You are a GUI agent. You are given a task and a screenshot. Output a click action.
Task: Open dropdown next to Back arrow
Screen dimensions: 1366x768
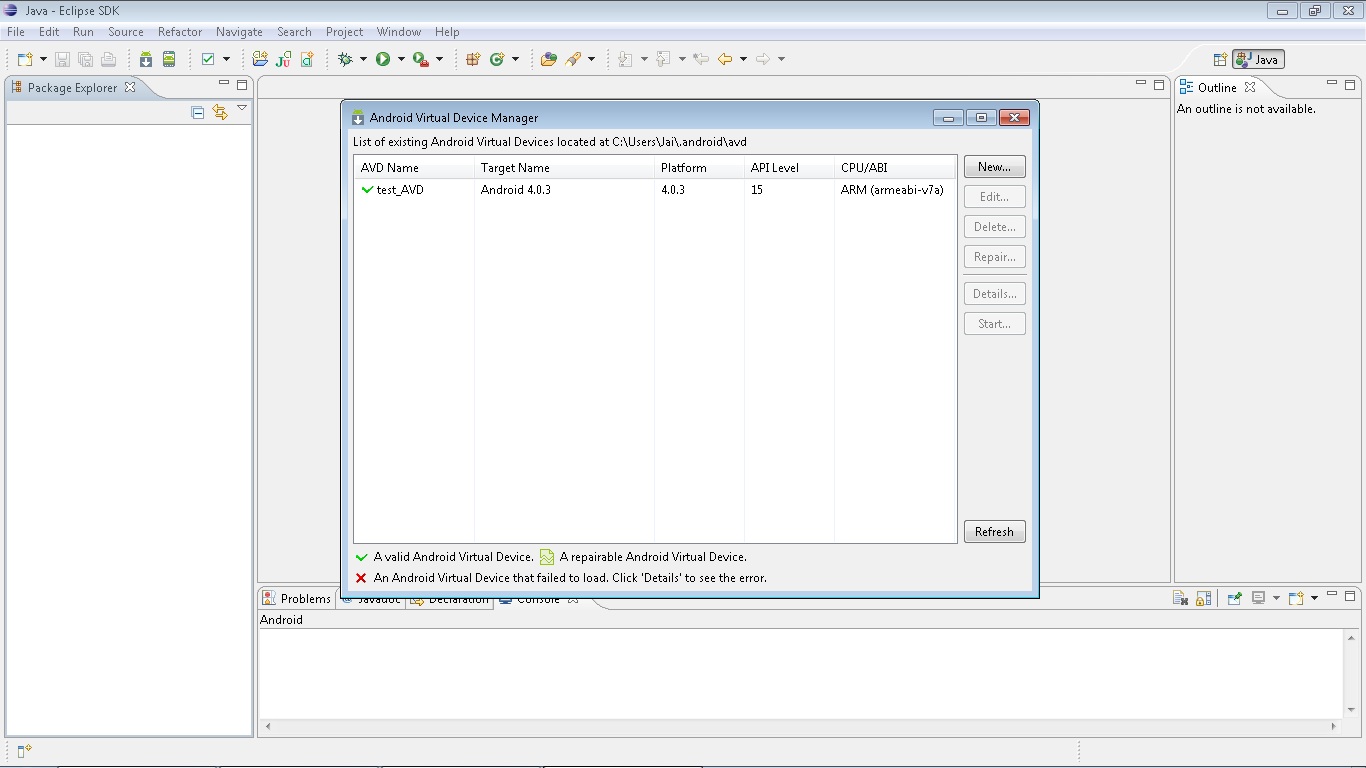[x=743, y=59]
